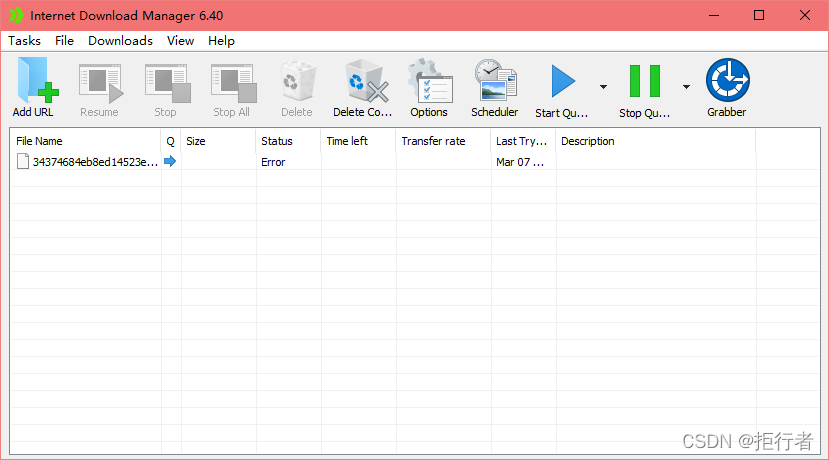Click the Start Queue play icon
Image resolution: width=829 pixels, height=460 pixels.
point(563,81)
